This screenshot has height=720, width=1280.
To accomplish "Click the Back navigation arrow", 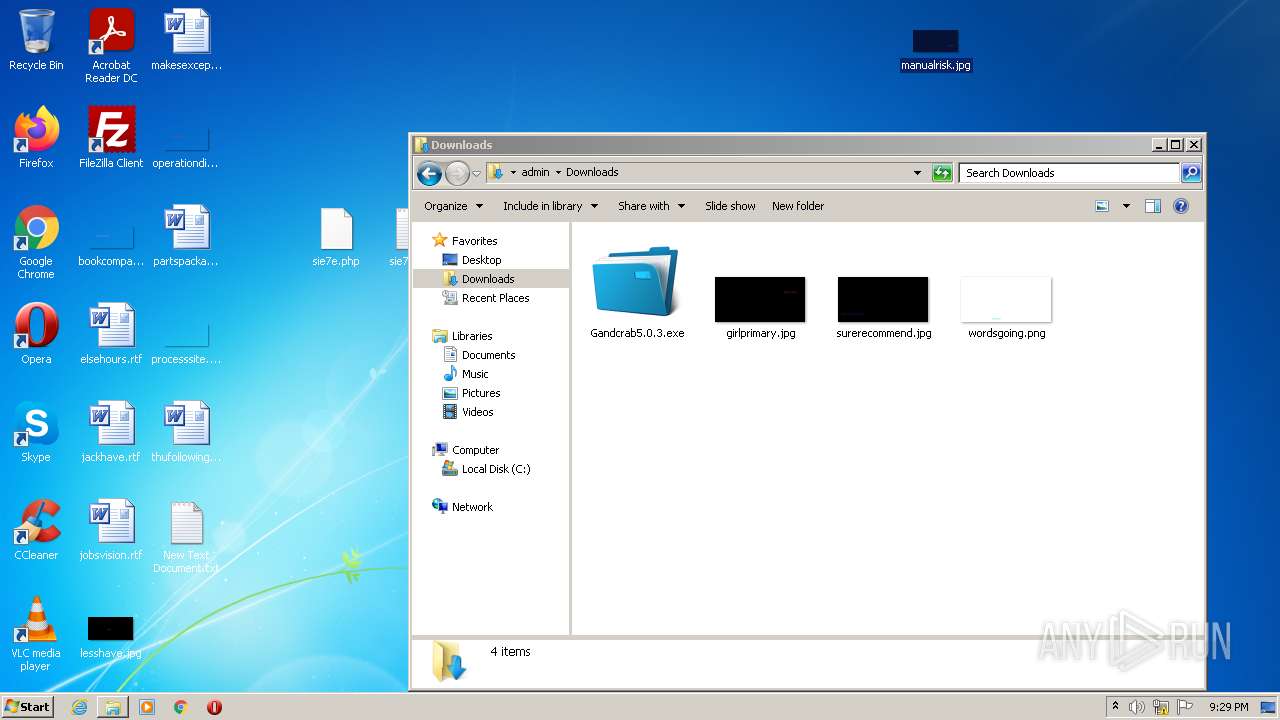I will tap(429, 173).
